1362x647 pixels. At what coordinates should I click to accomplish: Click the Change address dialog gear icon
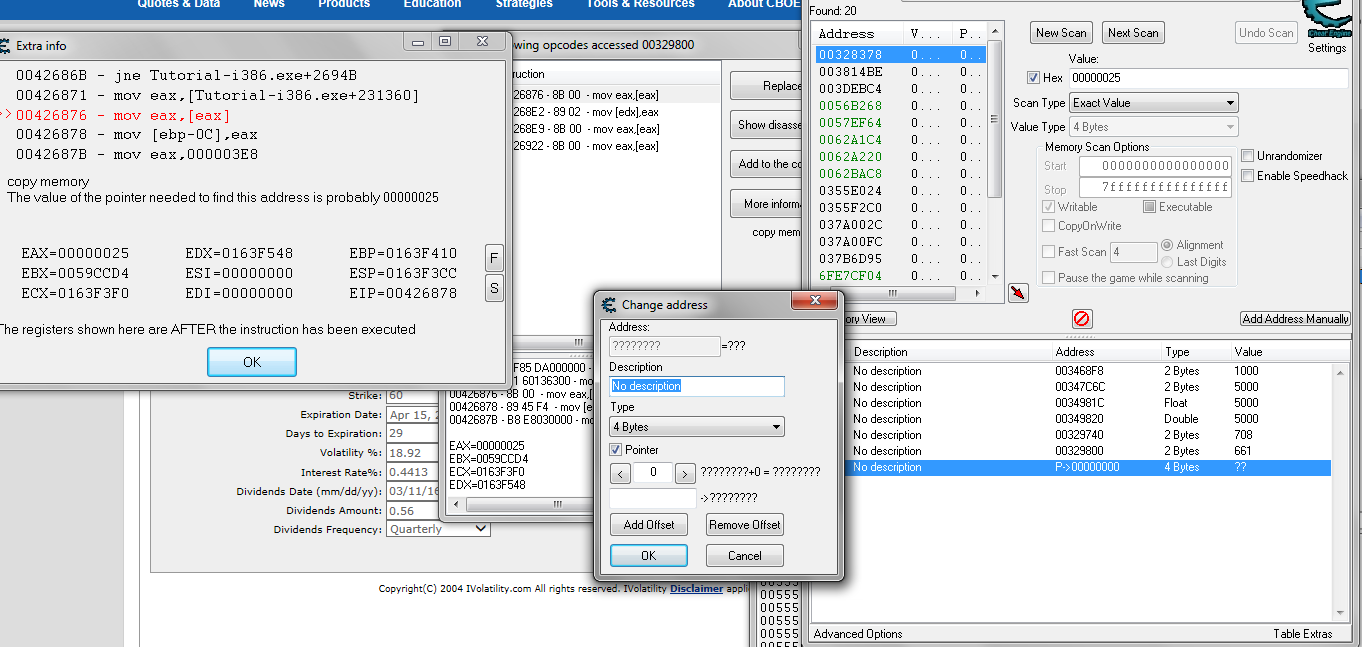pyautogui.click(x=608, y=305)
